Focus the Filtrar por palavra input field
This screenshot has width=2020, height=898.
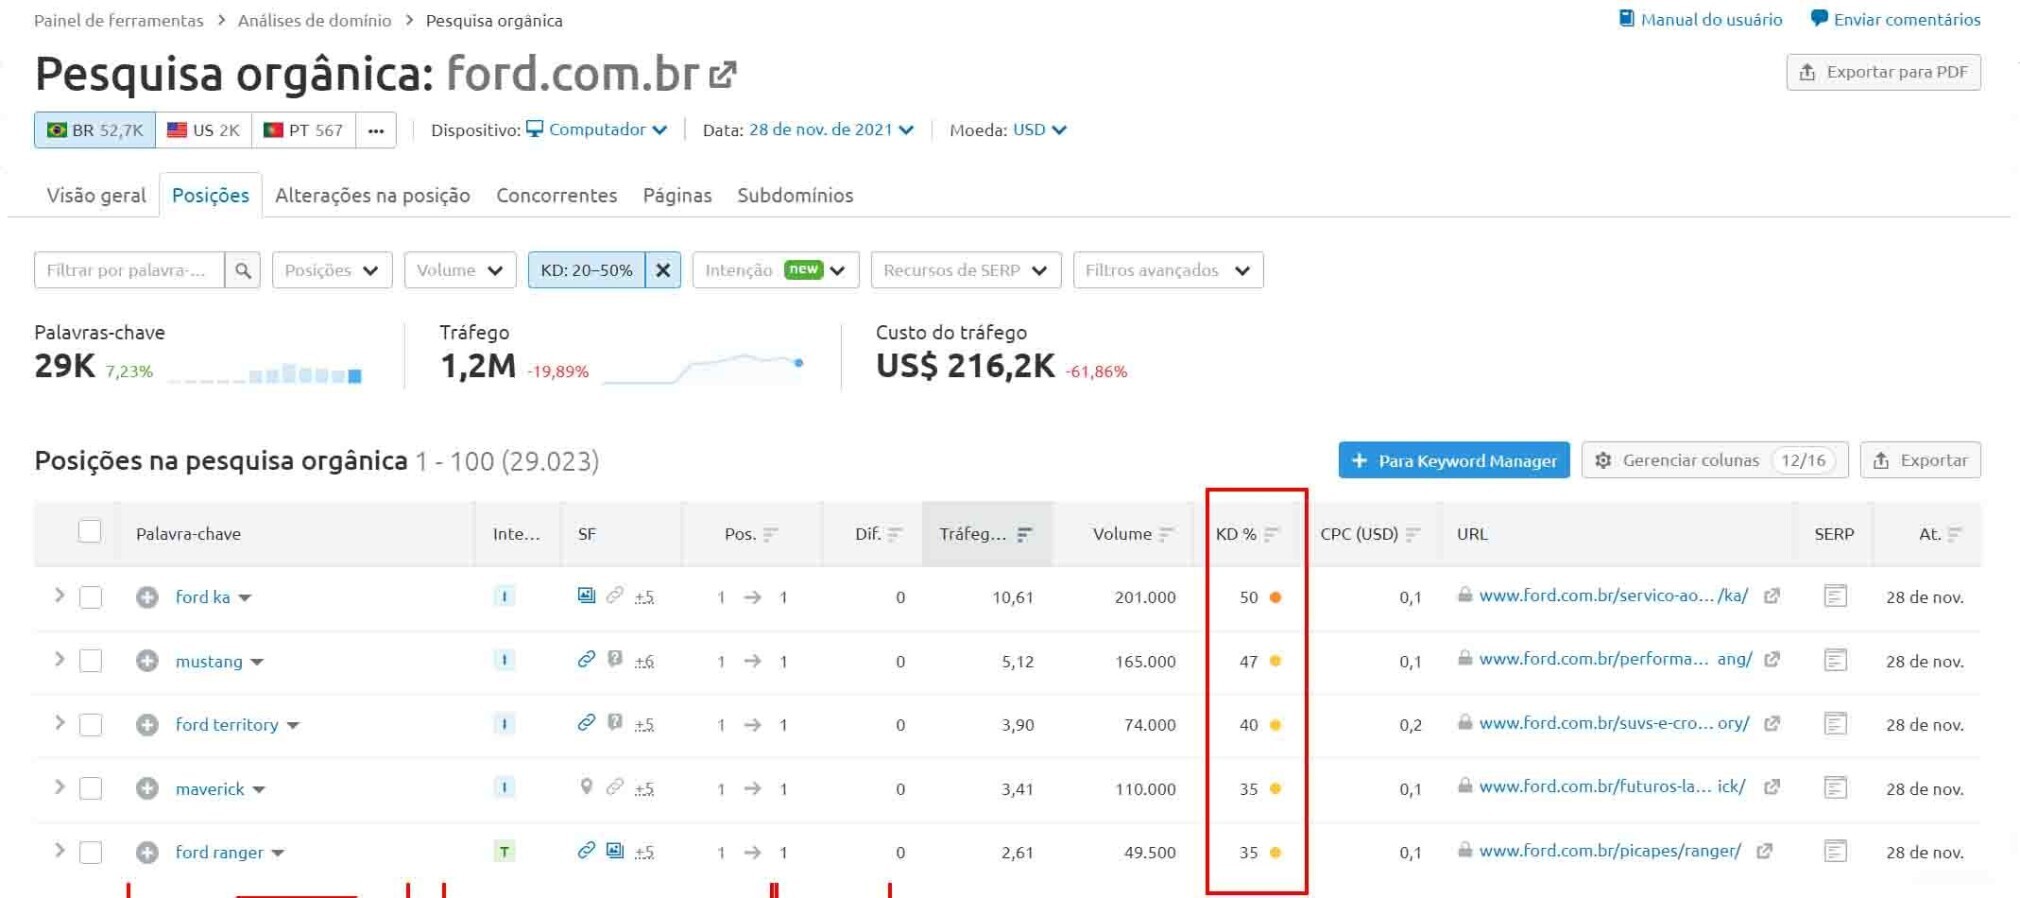(x=129, y=270)
